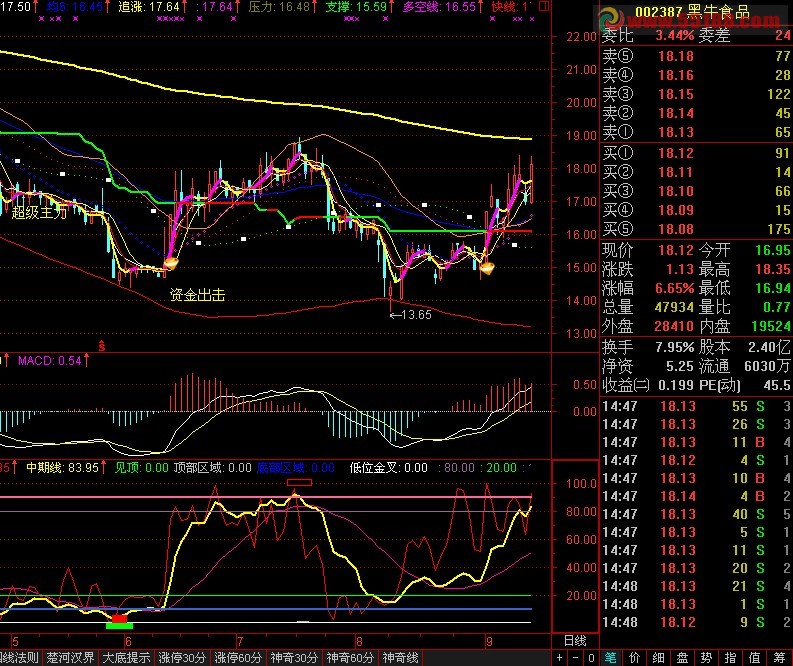
Task: Click the MACD indicator label
Action: (47, 361)
